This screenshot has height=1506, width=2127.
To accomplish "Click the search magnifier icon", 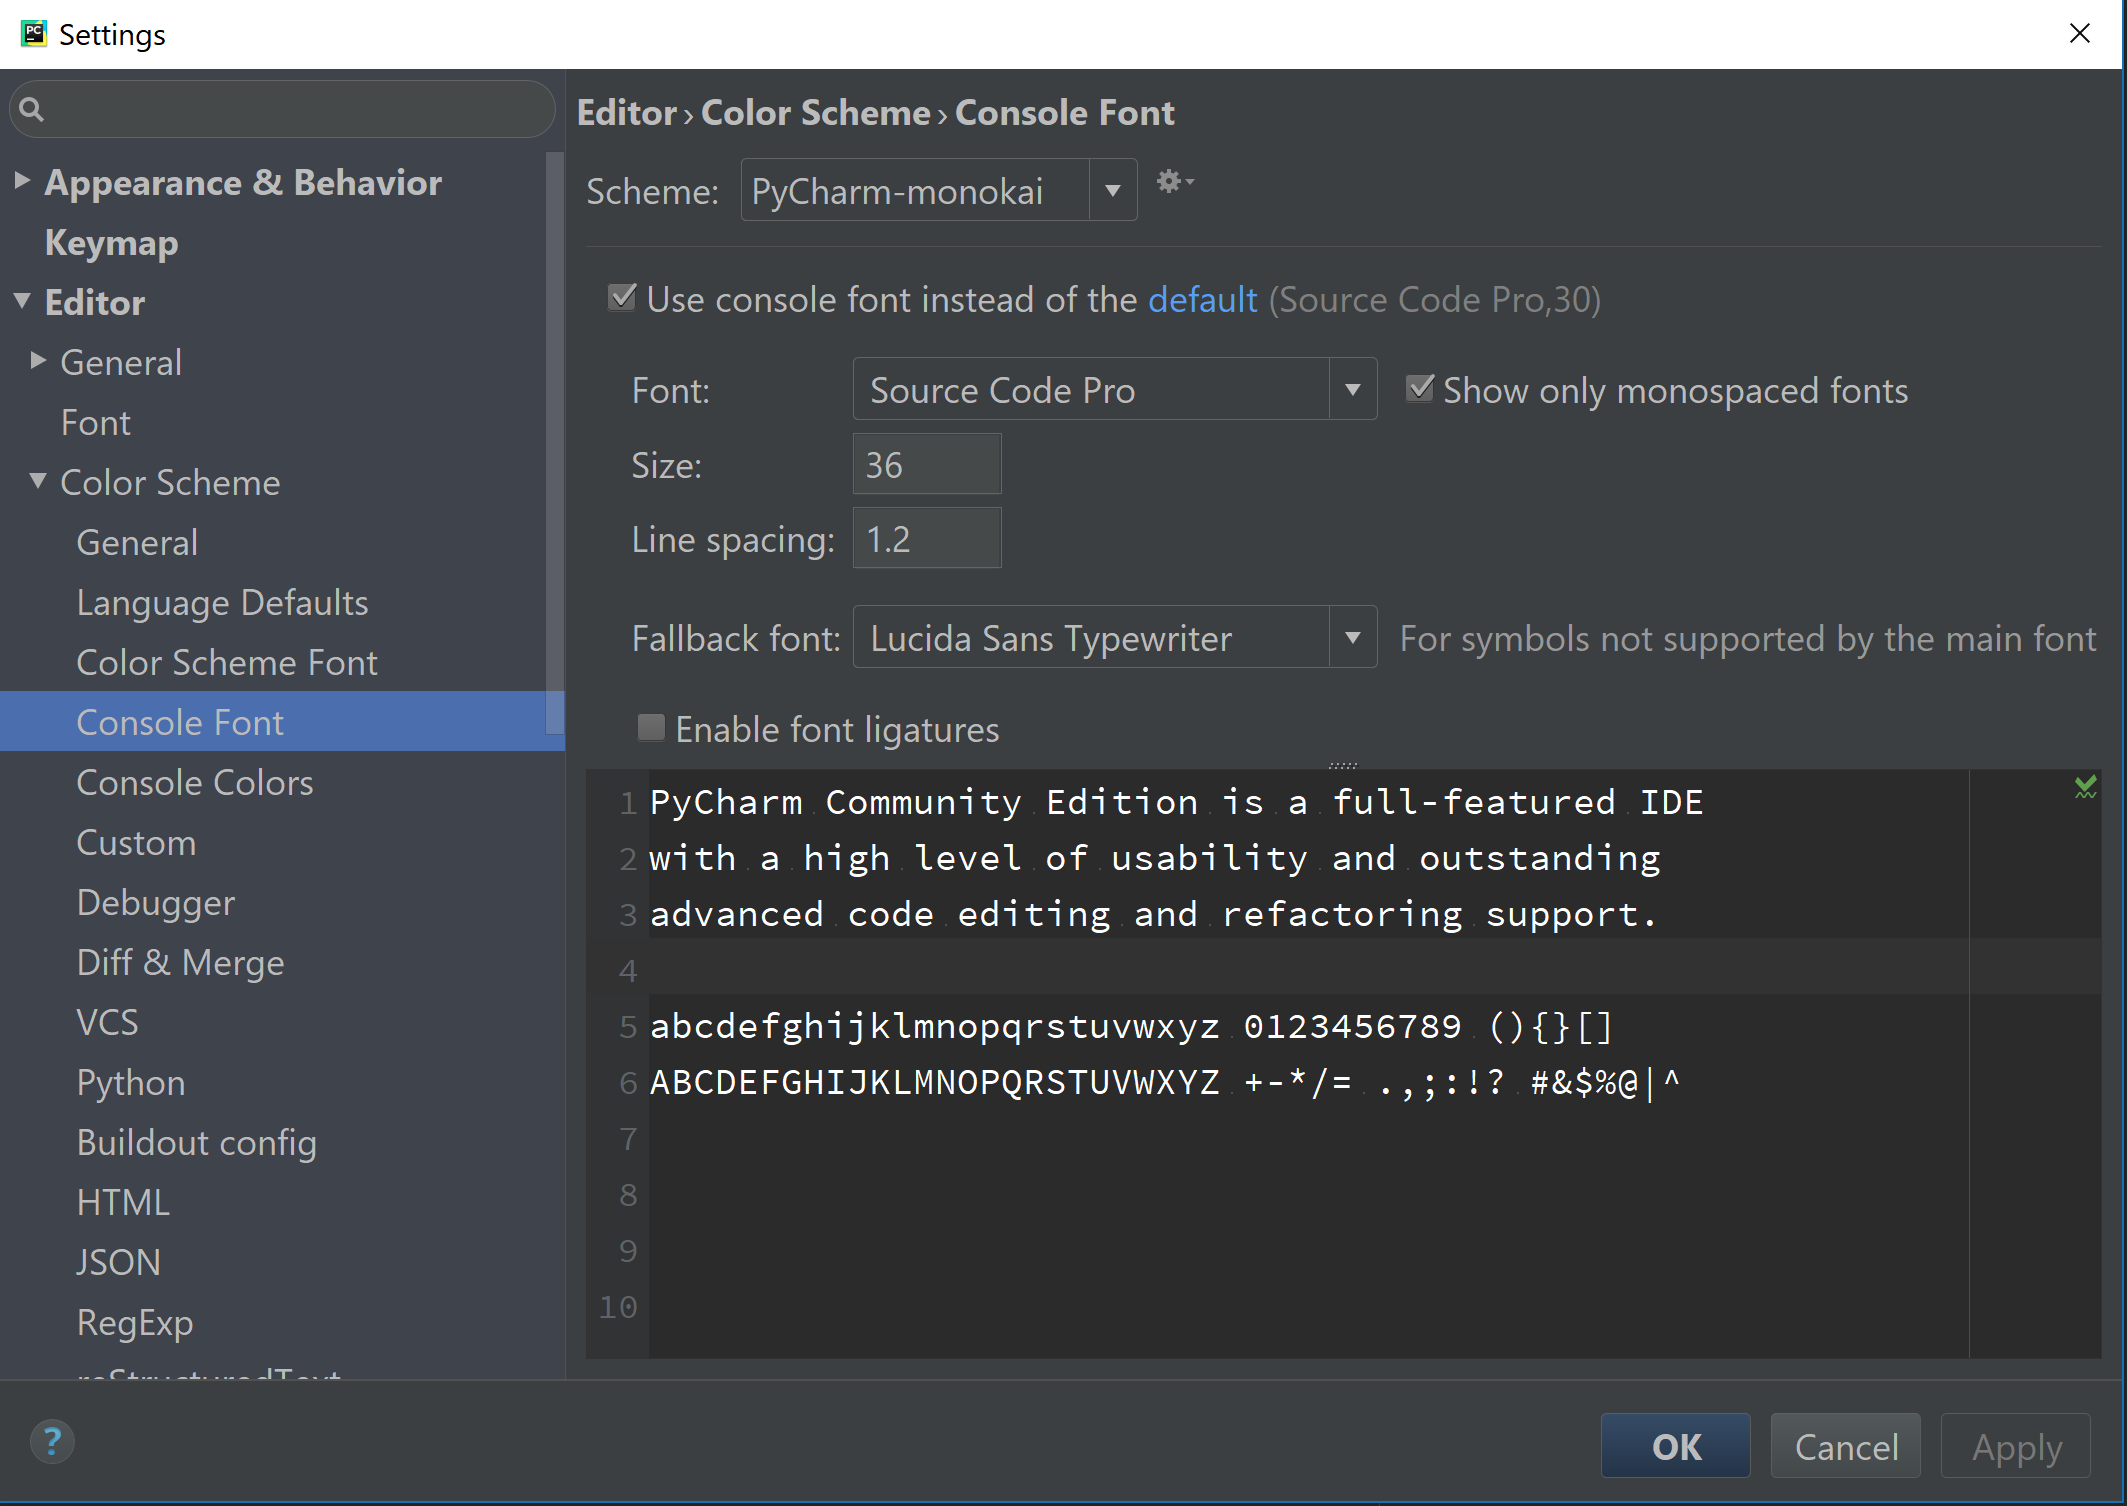I will pos(32,109).
